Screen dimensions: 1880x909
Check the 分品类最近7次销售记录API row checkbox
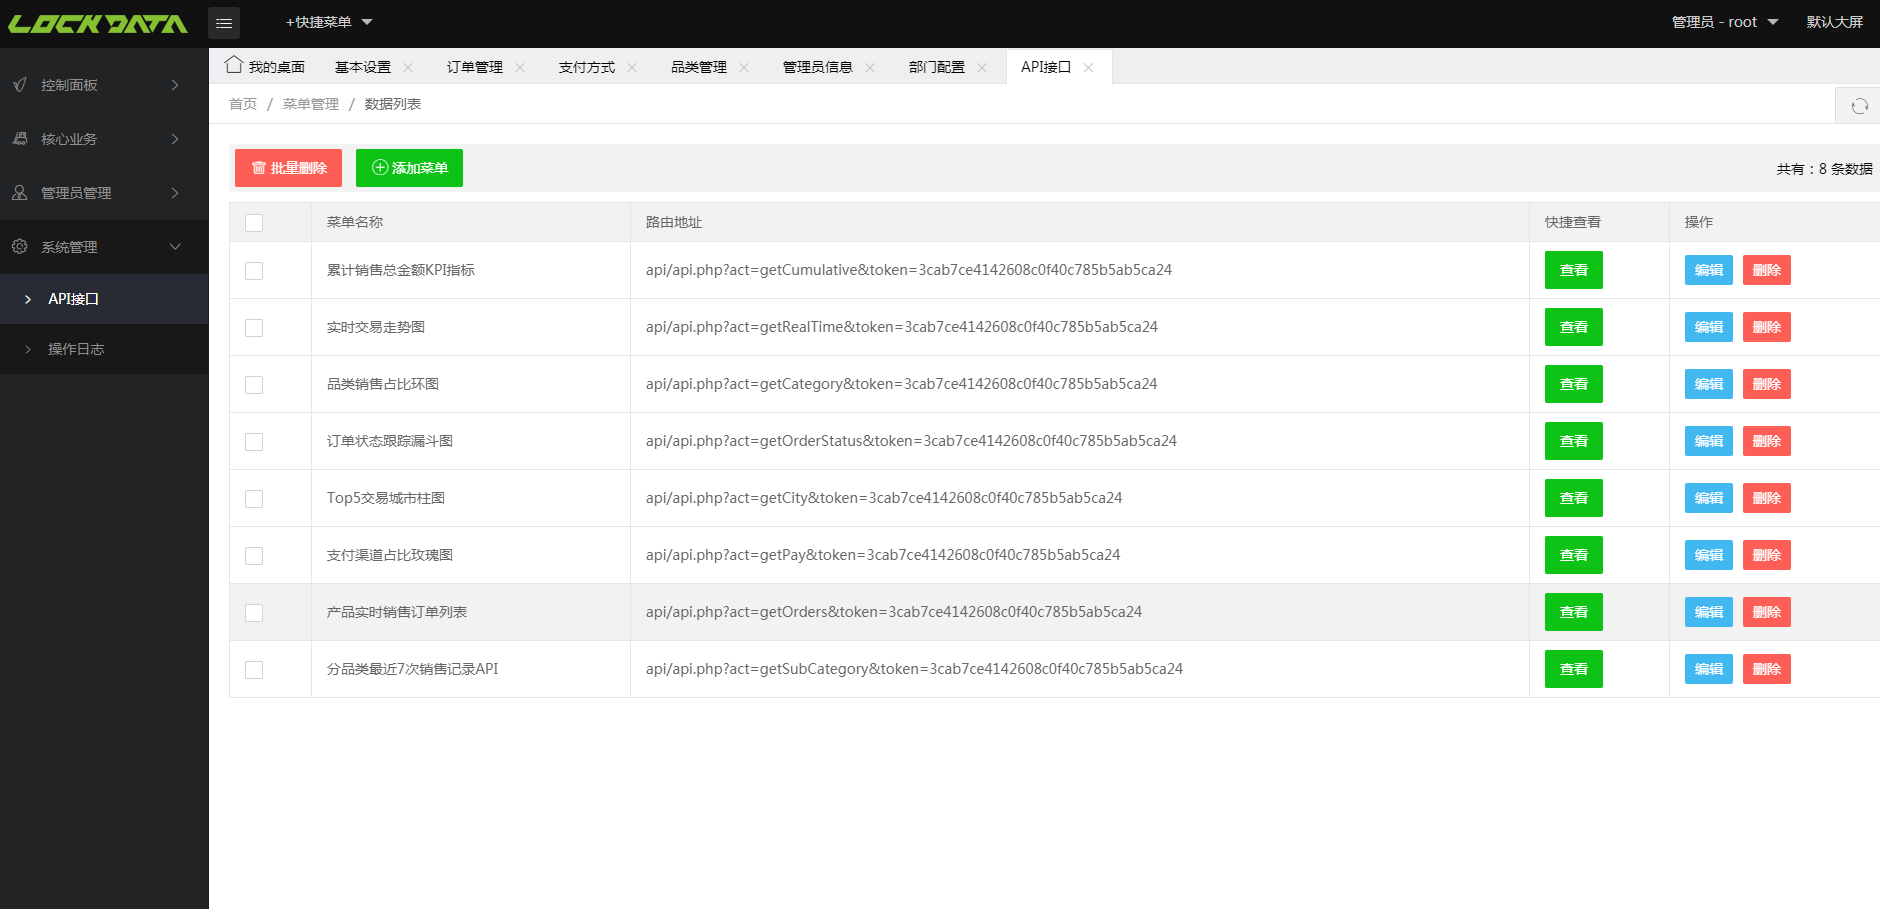pyautogui.click(x=254, y=670)
